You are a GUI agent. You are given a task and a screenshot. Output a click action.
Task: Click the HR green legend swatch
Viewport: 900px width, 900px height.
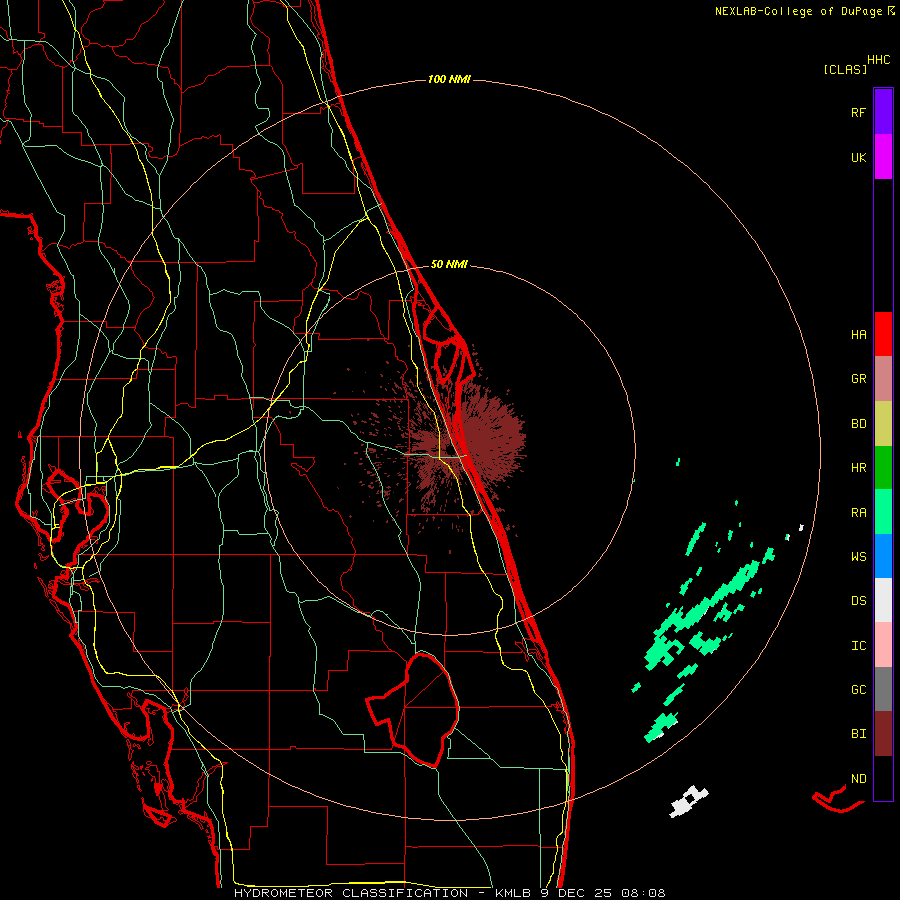883,468
